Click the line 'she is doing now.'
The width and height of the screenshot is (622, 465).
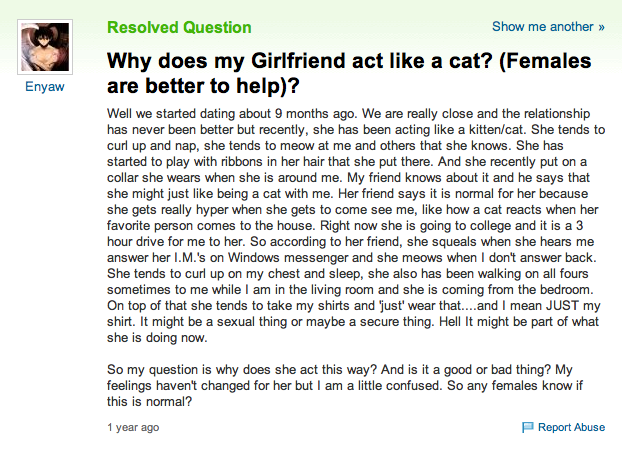click(157, 338)
